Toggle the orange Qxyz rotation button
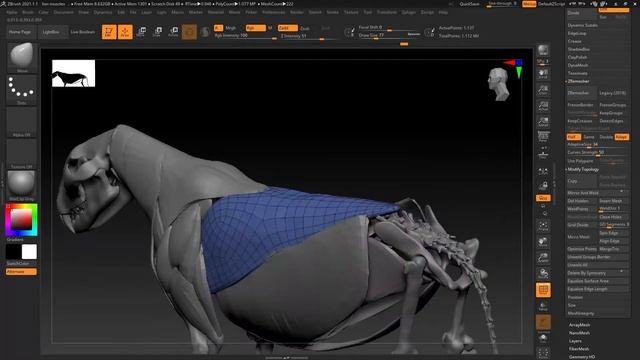This screenshot has height=360, width=640. pos(543,198)
